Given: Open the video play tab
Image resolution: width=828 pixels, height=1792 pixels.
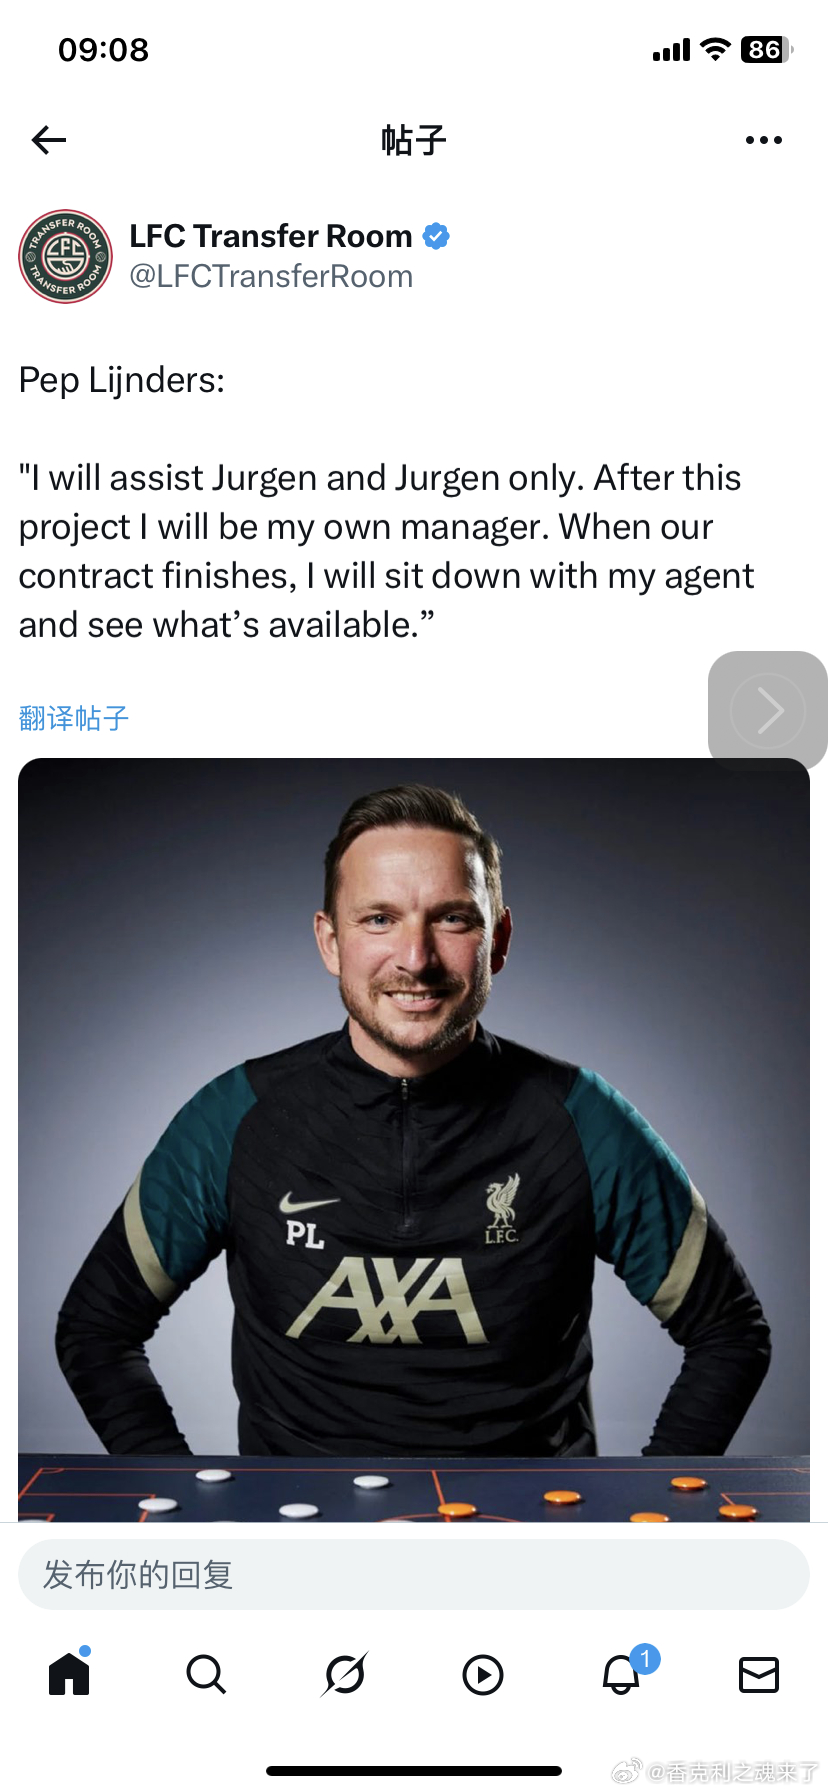Looking at the screenshot, I should point(483,1675).
